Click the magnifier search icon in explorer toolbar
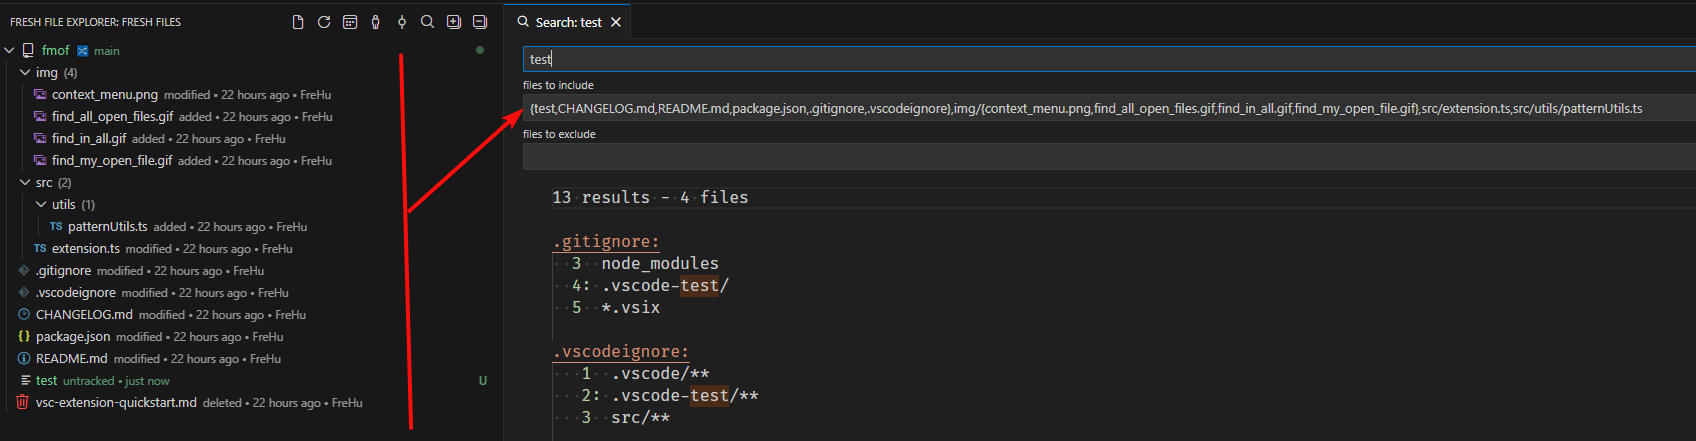Screen dimensions: 1696x441 click(x=427, y=22)
